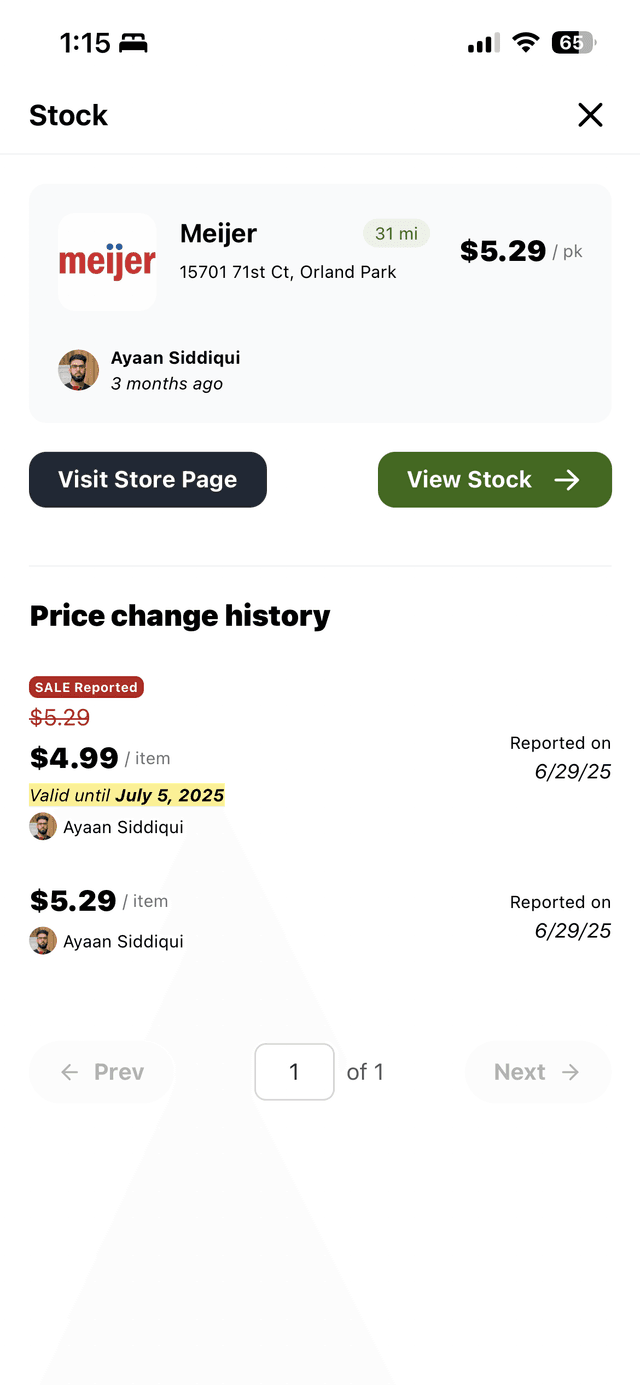Tap the battery indicator showing 65

574,43
